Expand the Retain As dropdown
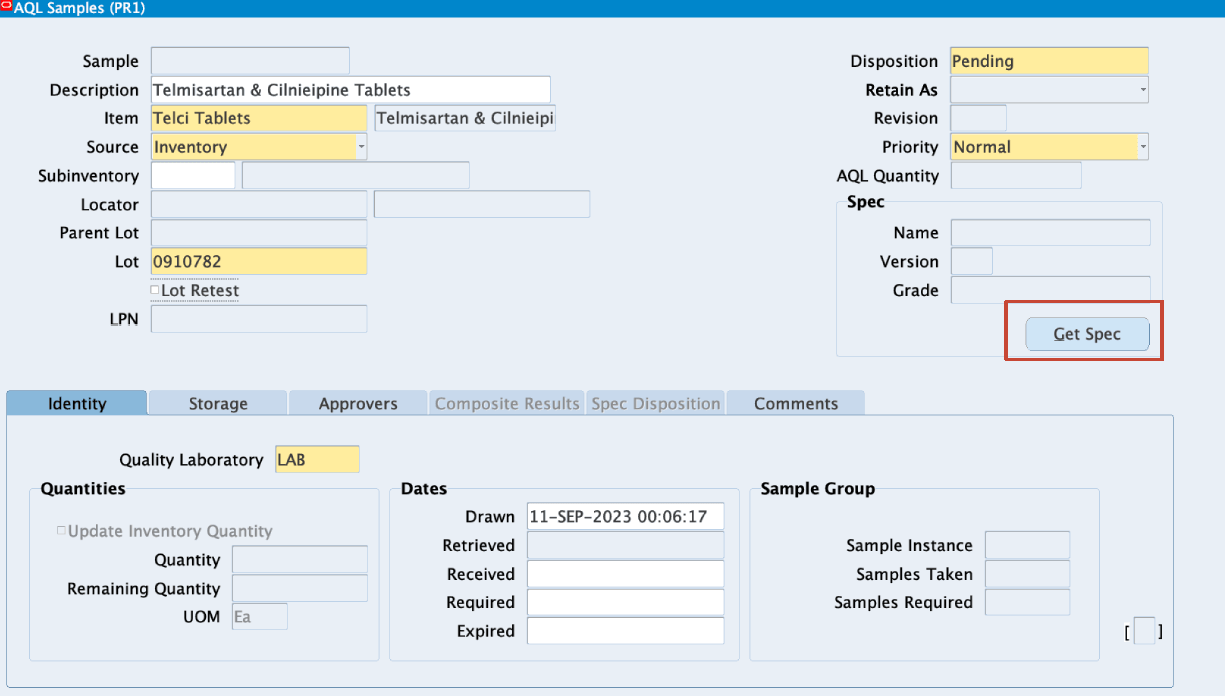Image resolution: width=1225 pixels, height=696 pixels. (1143, 90)
